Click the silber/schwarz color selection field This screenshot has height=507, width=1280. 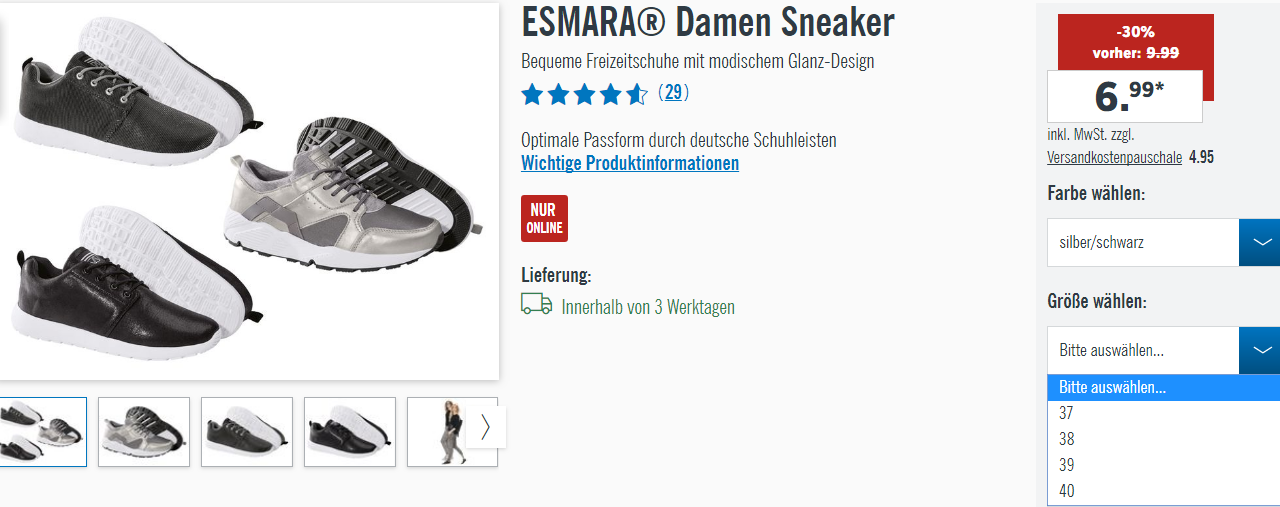pyautogui.click(x=1143, y=242)
